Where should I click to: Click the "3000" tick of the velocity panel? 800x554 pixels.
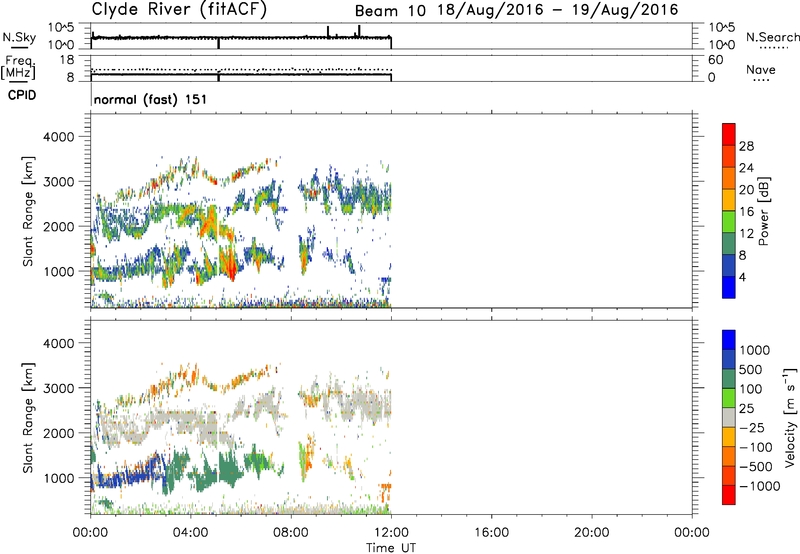point(58,388)
